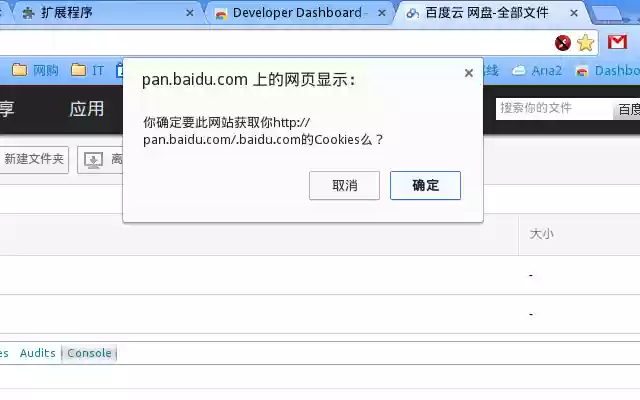Close the Developer Dashboard tab
This screenshot has width=640, height=400.
(x=382, y=13)
